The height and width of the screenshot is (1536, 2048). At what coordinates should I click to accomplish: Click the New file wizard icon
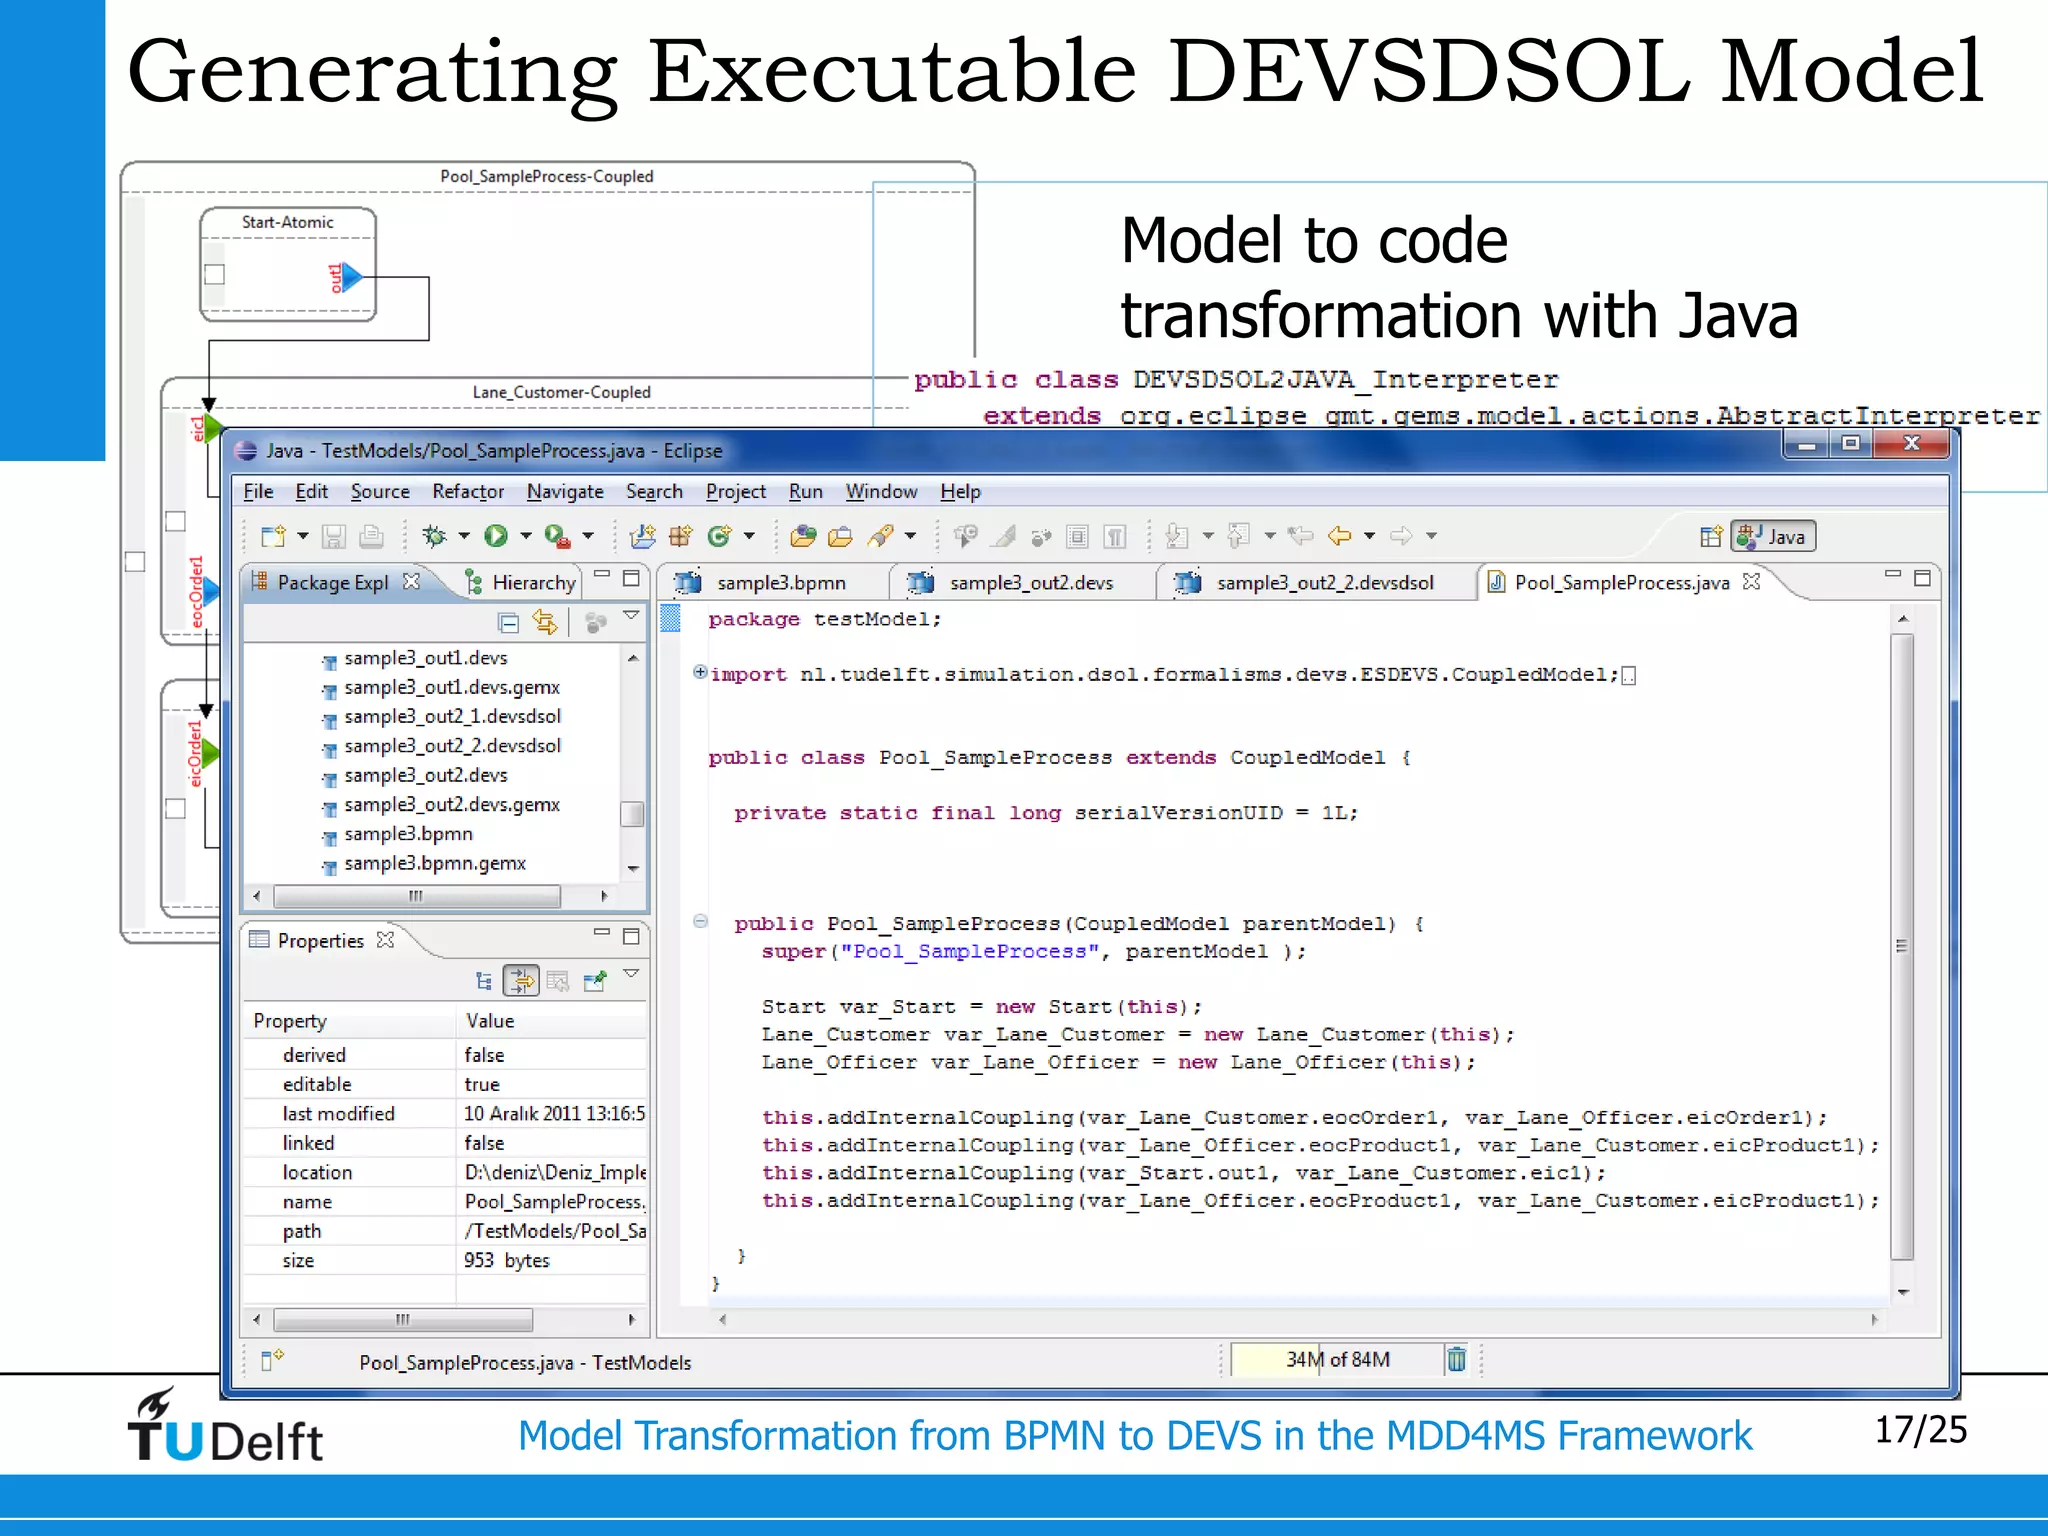pyautogui.click(x=273, y=537)
